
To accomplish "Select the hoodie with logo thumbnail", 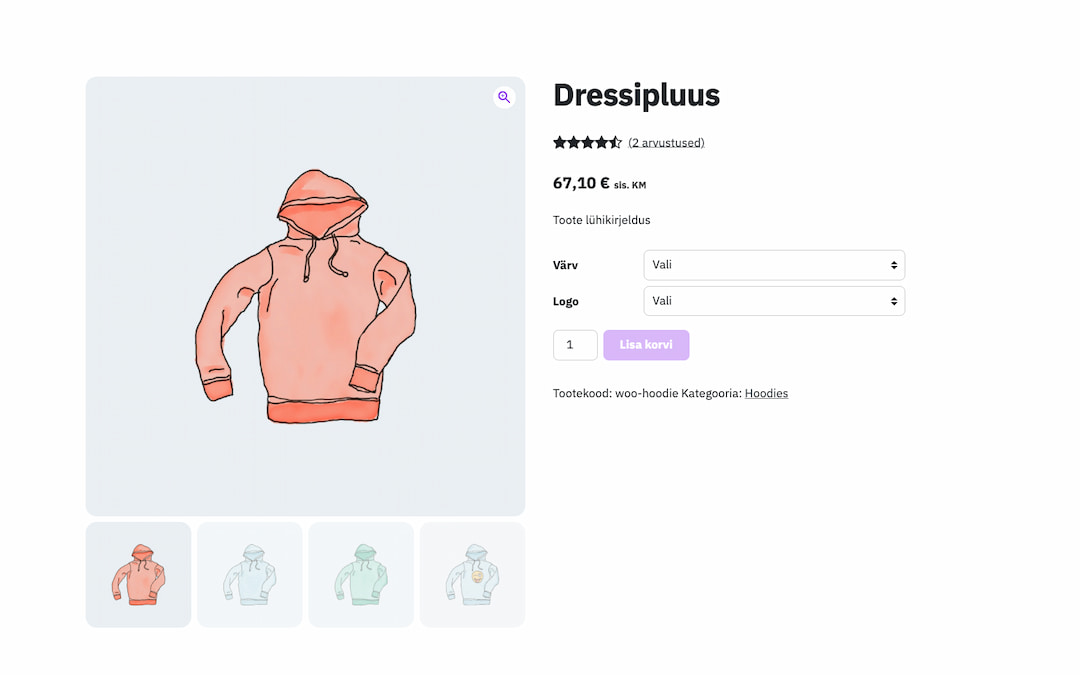I will (x=472, y=574).
